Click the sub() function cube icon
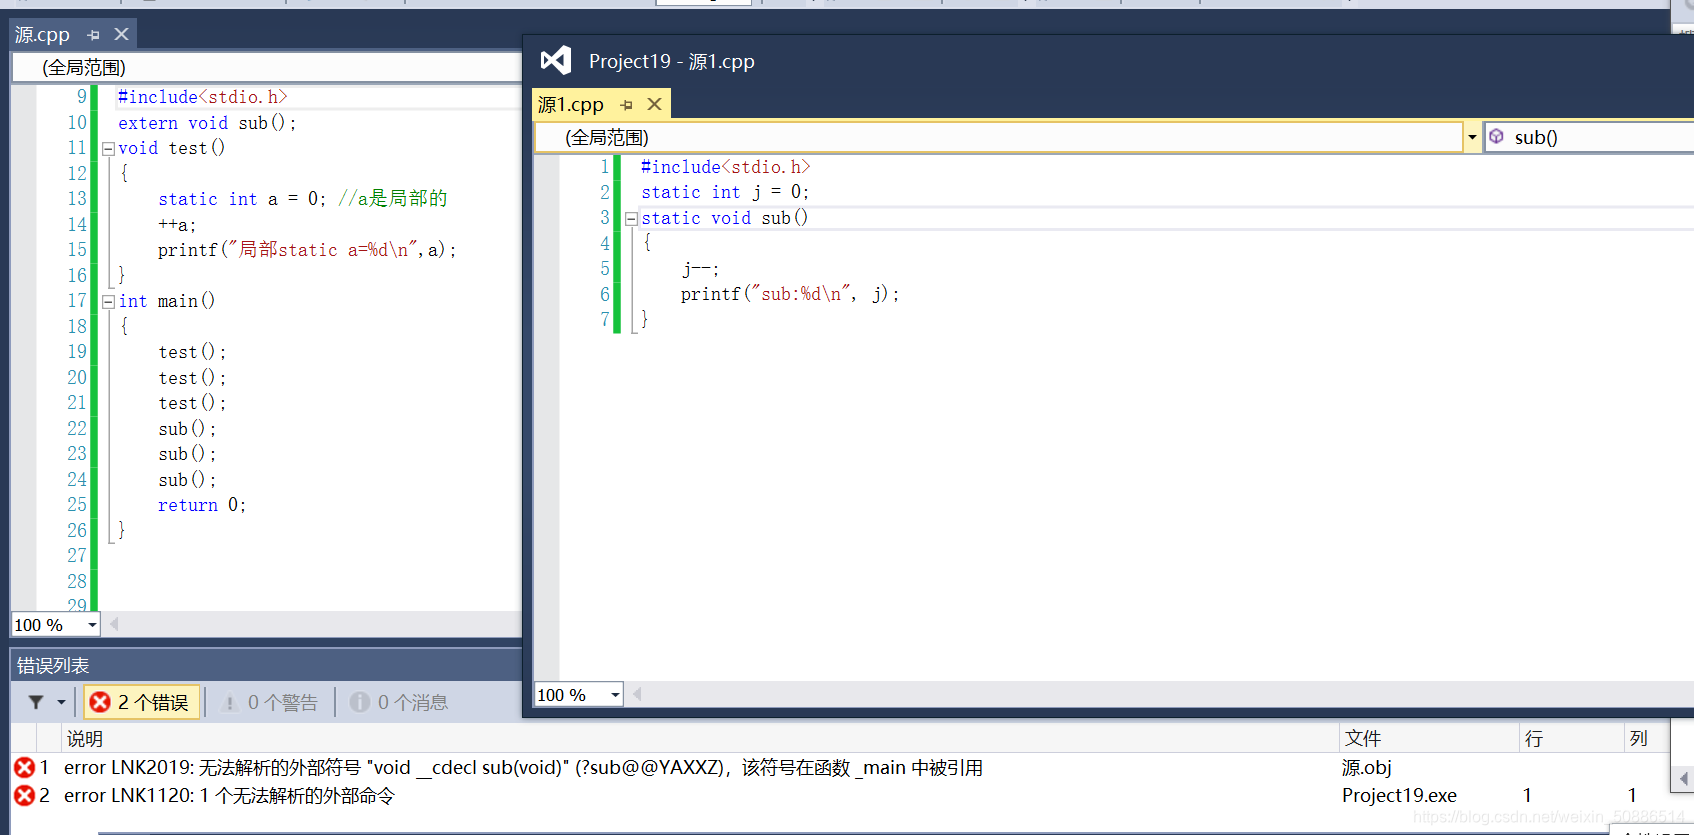1694x835 pixels. 1497,137
